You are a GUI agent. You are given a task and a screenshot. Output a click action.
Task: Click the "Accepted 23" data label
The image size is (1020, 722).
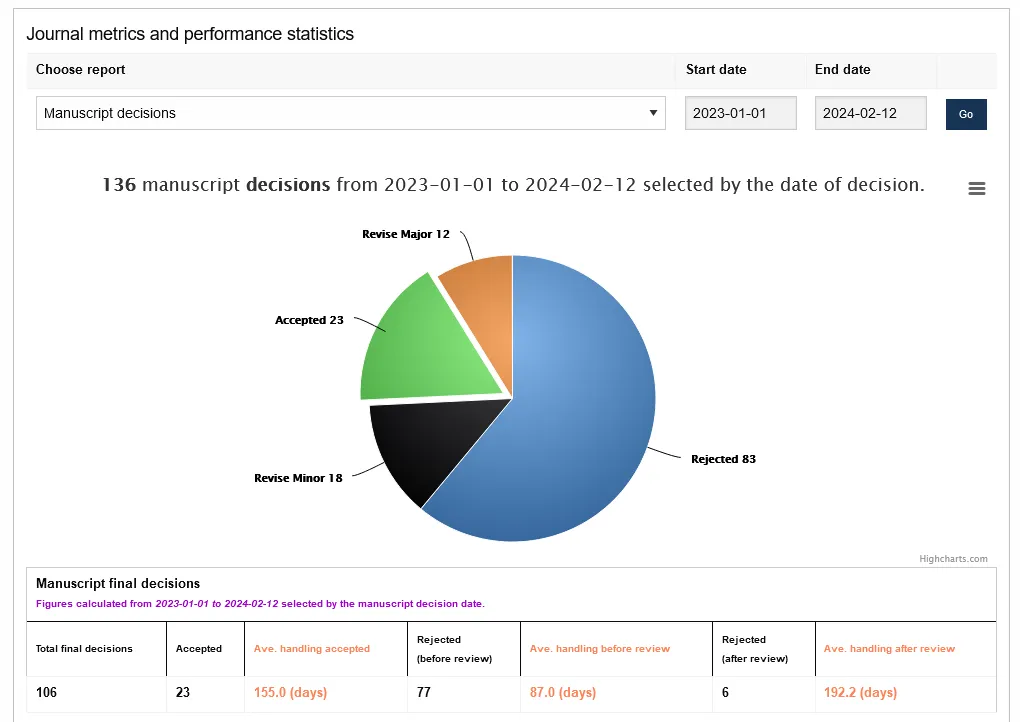tap(309, 320)
